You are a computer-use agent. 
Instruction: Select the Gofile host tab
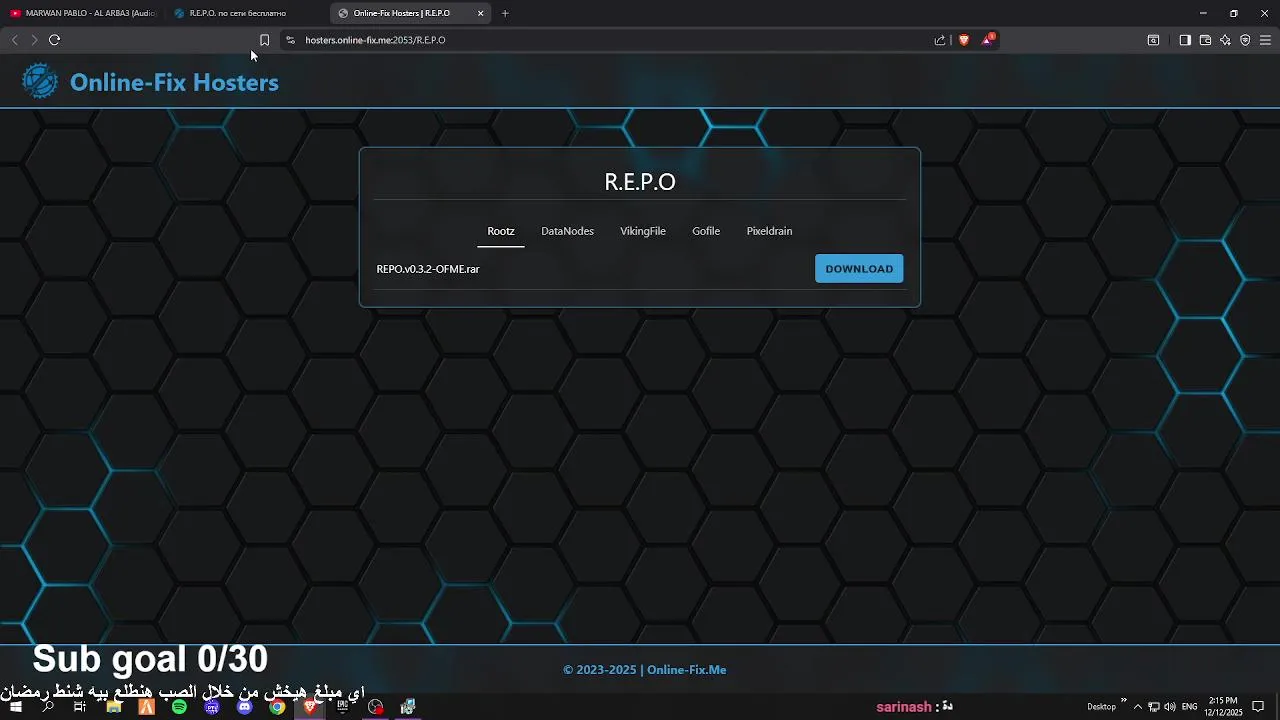point(706,231)
